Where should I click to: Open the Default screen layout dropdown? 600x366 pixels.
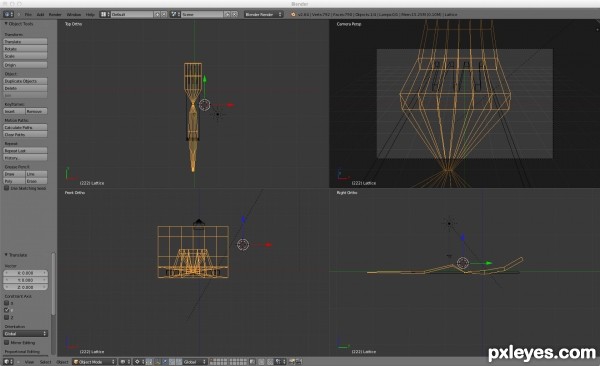[x=132, y=14]
